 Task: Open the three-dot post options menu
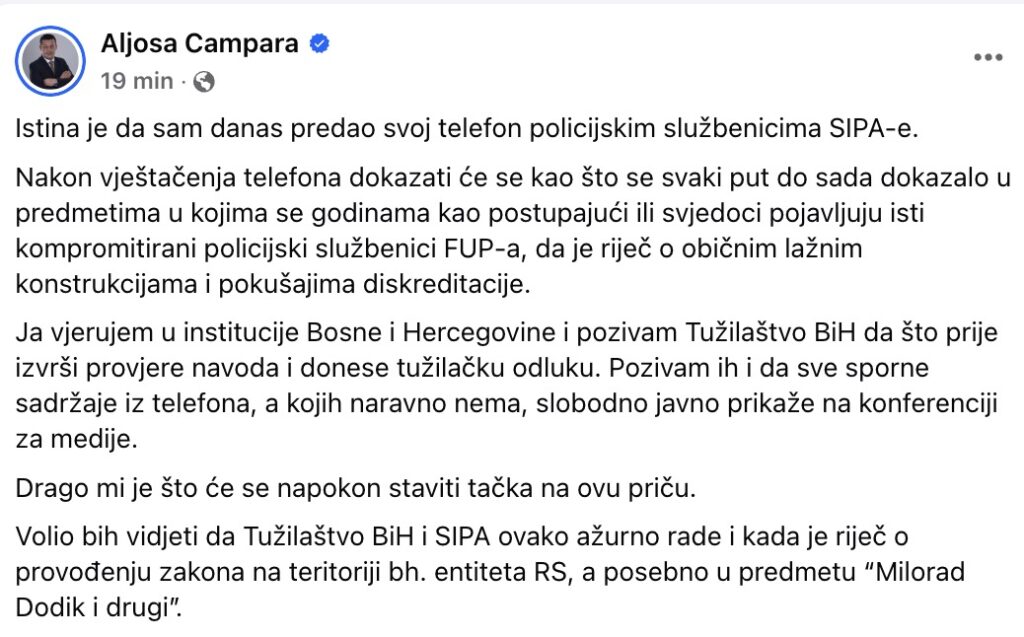pyautogui.click(x=987, y=58)
